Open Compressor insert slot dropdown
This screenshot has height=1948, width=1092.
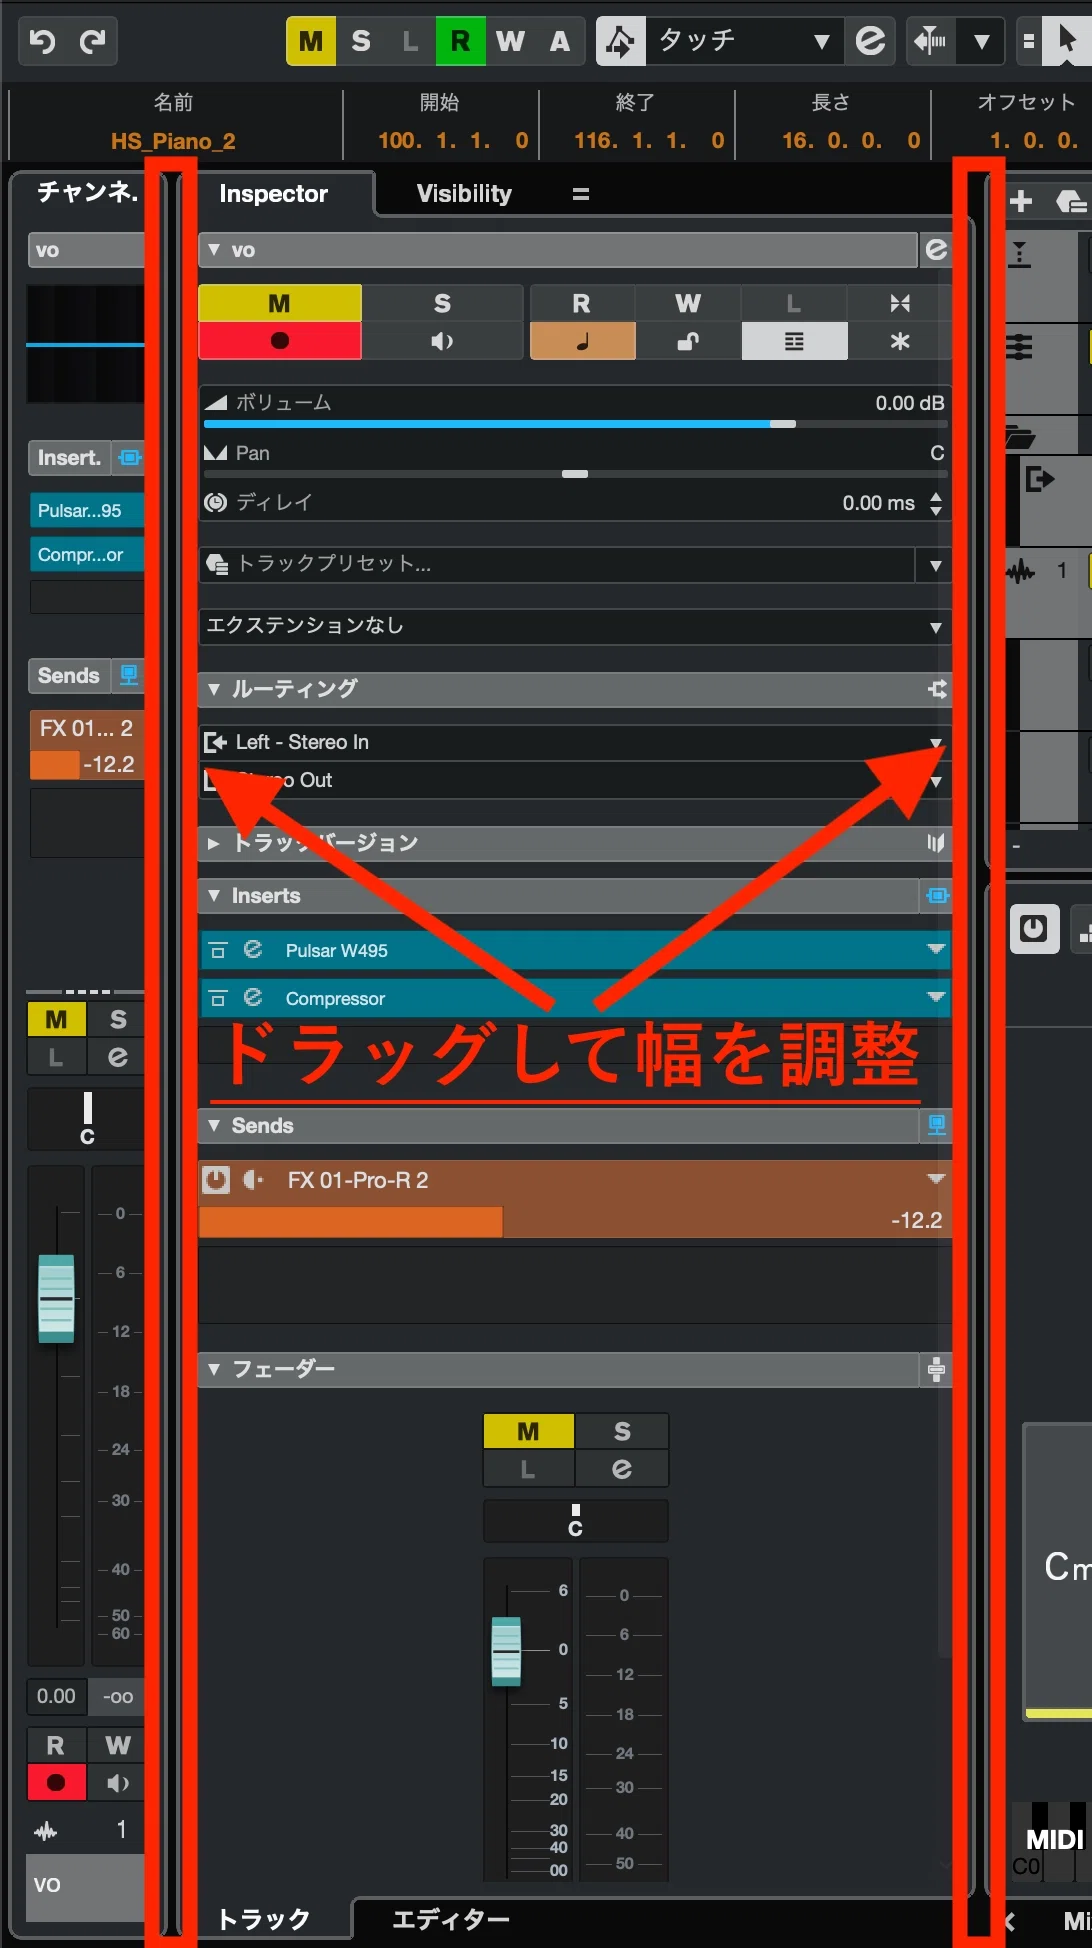click(x=936, y=997)
